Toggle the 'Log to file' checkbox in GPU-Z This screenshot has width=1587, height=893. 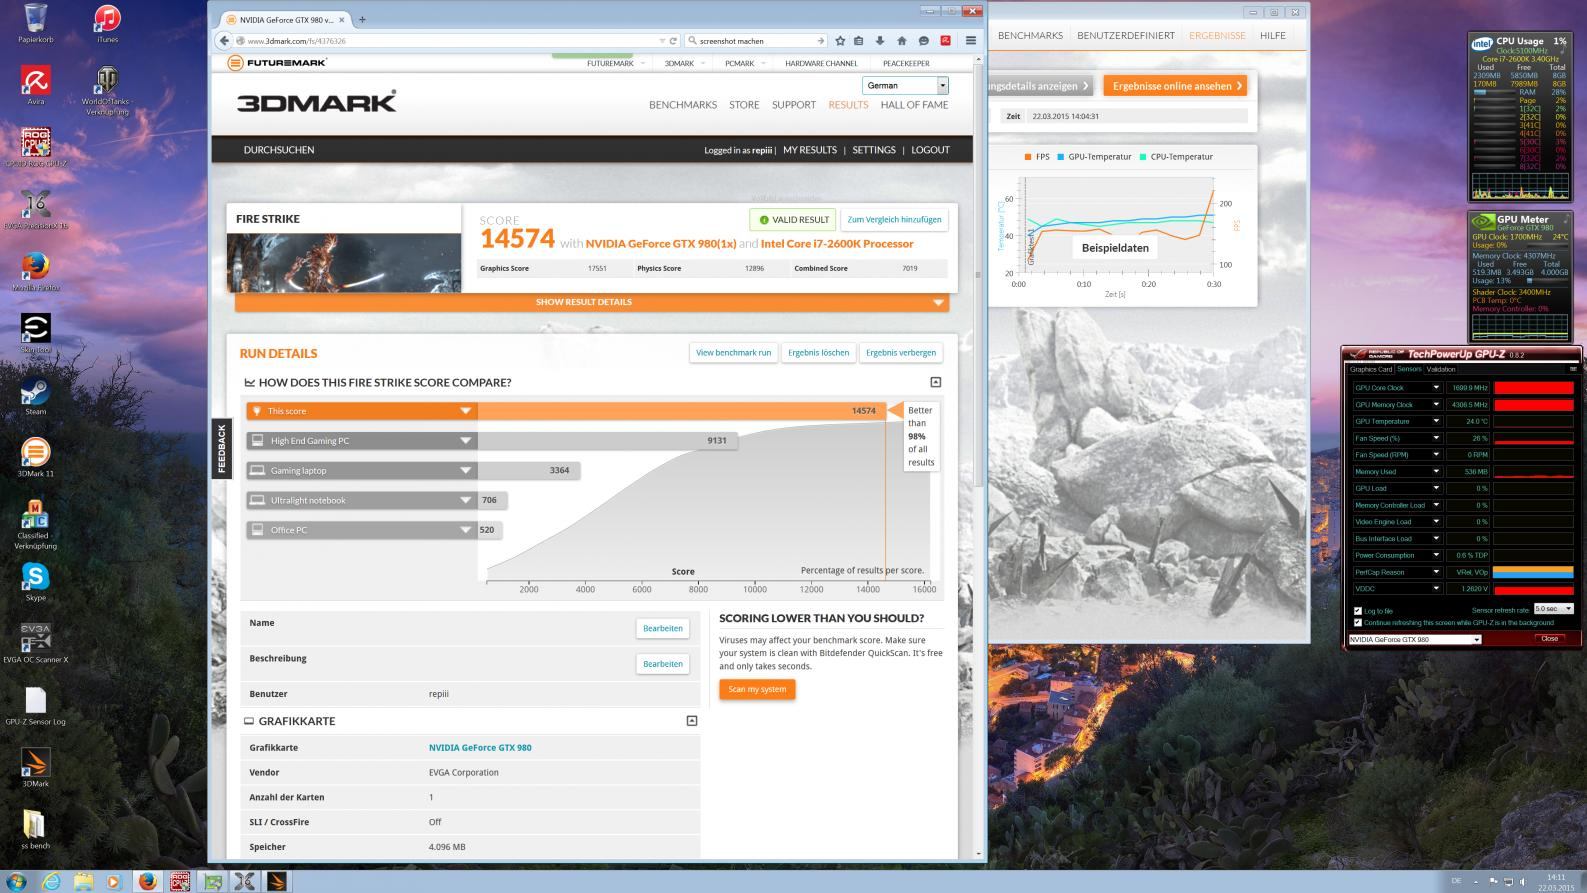1358,611
